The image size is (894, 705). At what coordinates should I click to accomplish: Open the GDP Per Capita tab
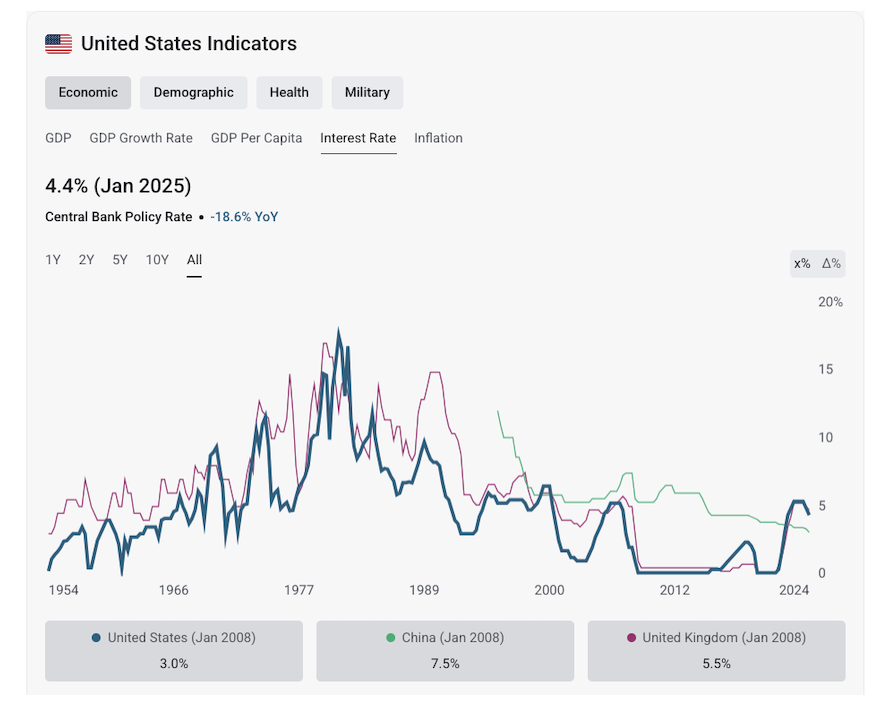[256, 138]
